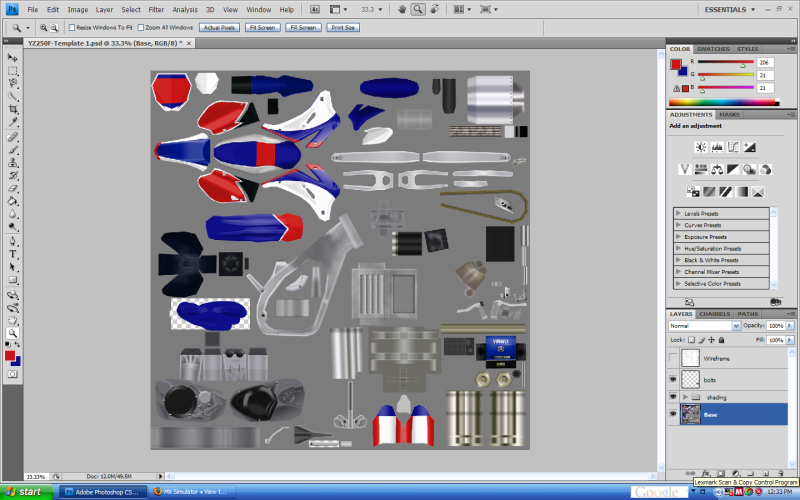Viewport: 800px width, 500px height.
Task: Click the Actual Pixels button
Action: point(219,28)
